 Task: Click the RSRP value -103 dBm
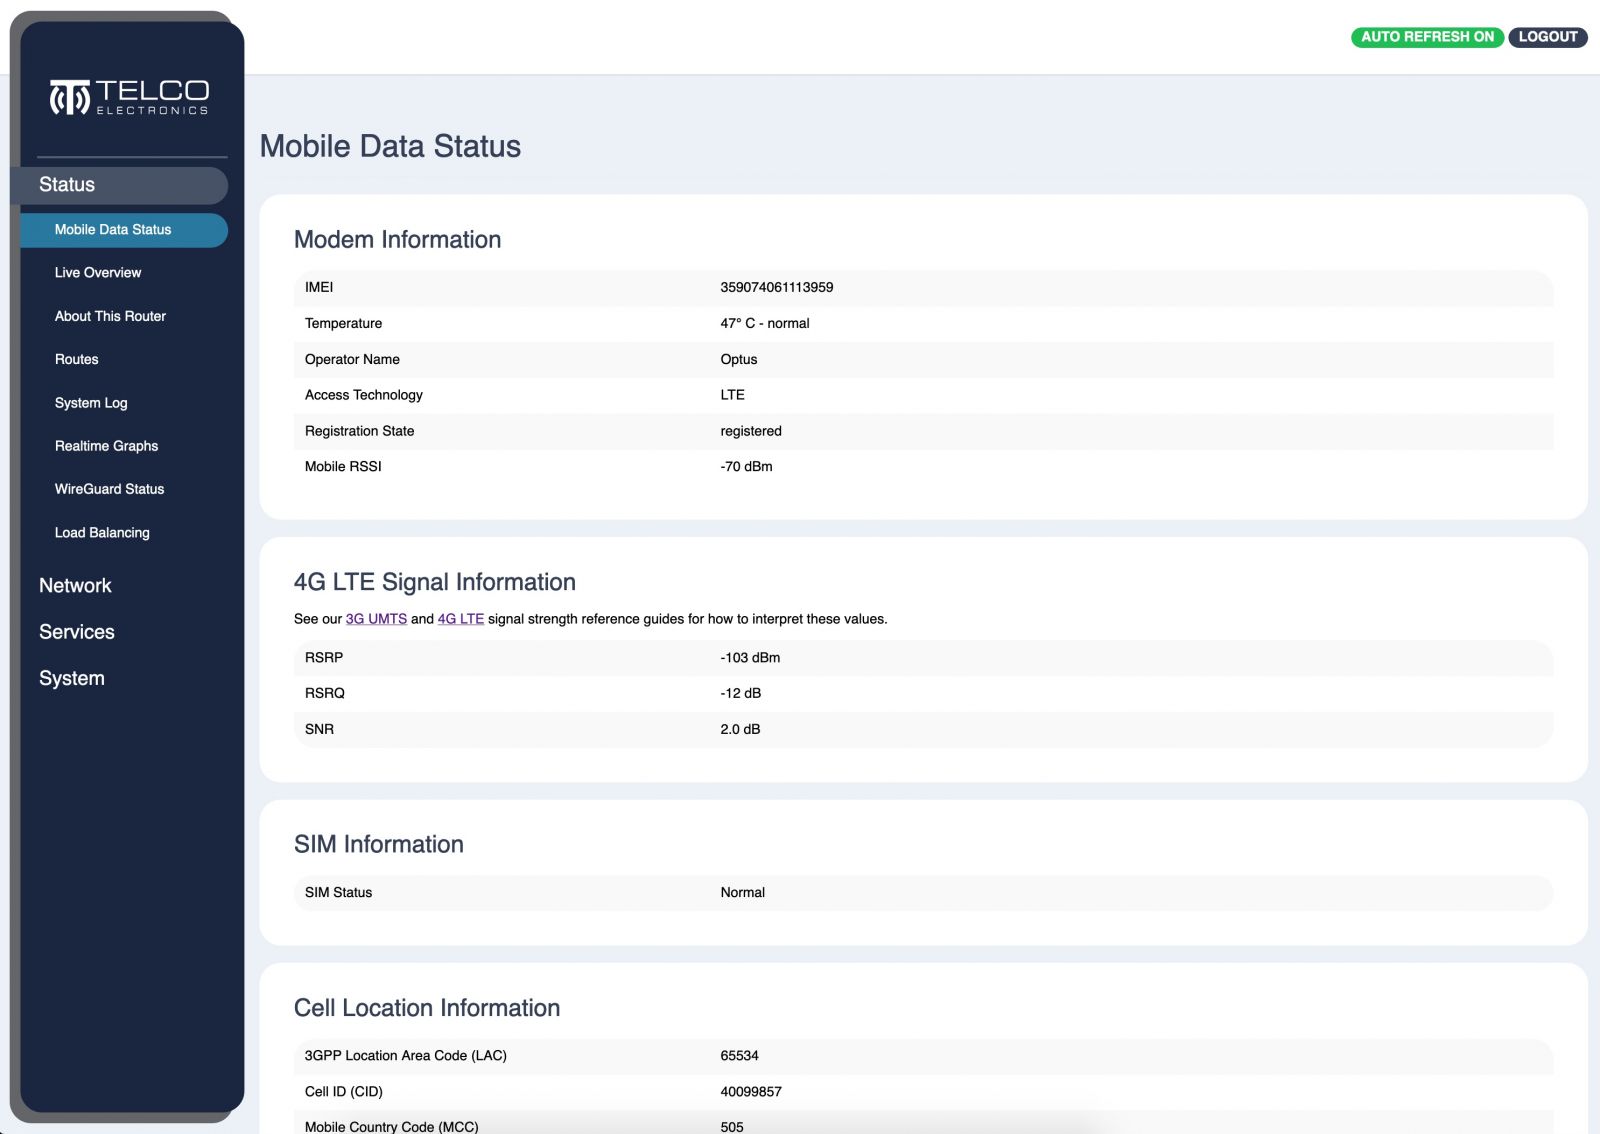point(750,657)
